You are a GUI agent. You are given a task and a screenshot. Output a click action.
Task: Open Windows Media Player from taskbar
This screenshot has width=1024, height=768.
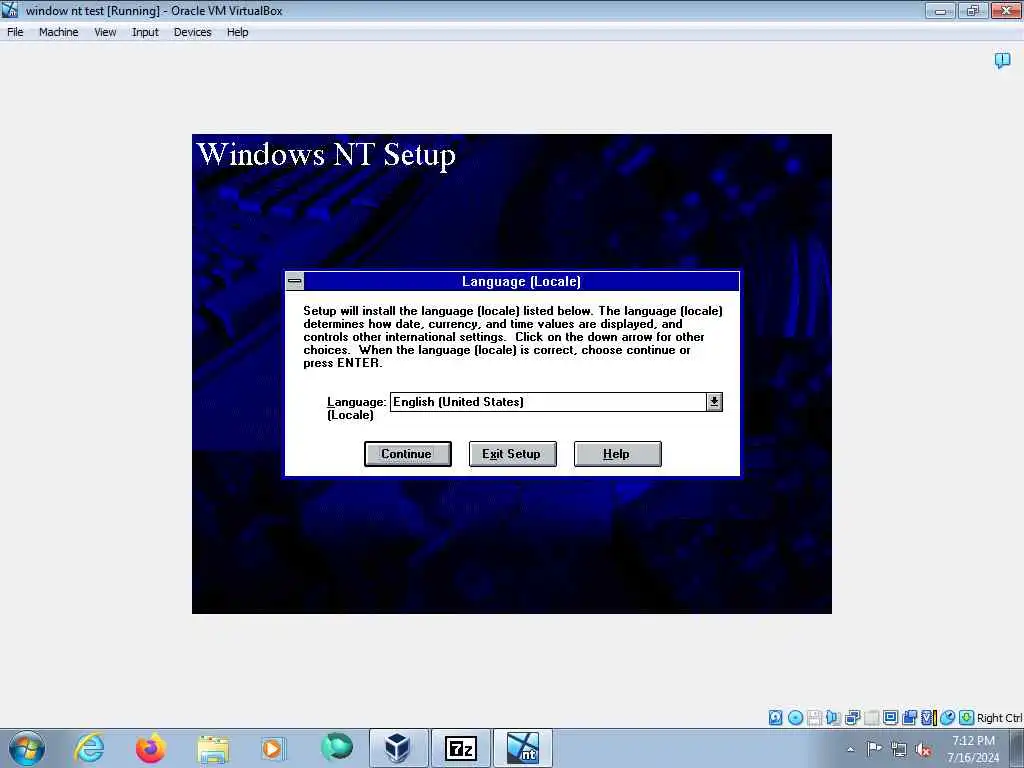[x=272, y=748]
